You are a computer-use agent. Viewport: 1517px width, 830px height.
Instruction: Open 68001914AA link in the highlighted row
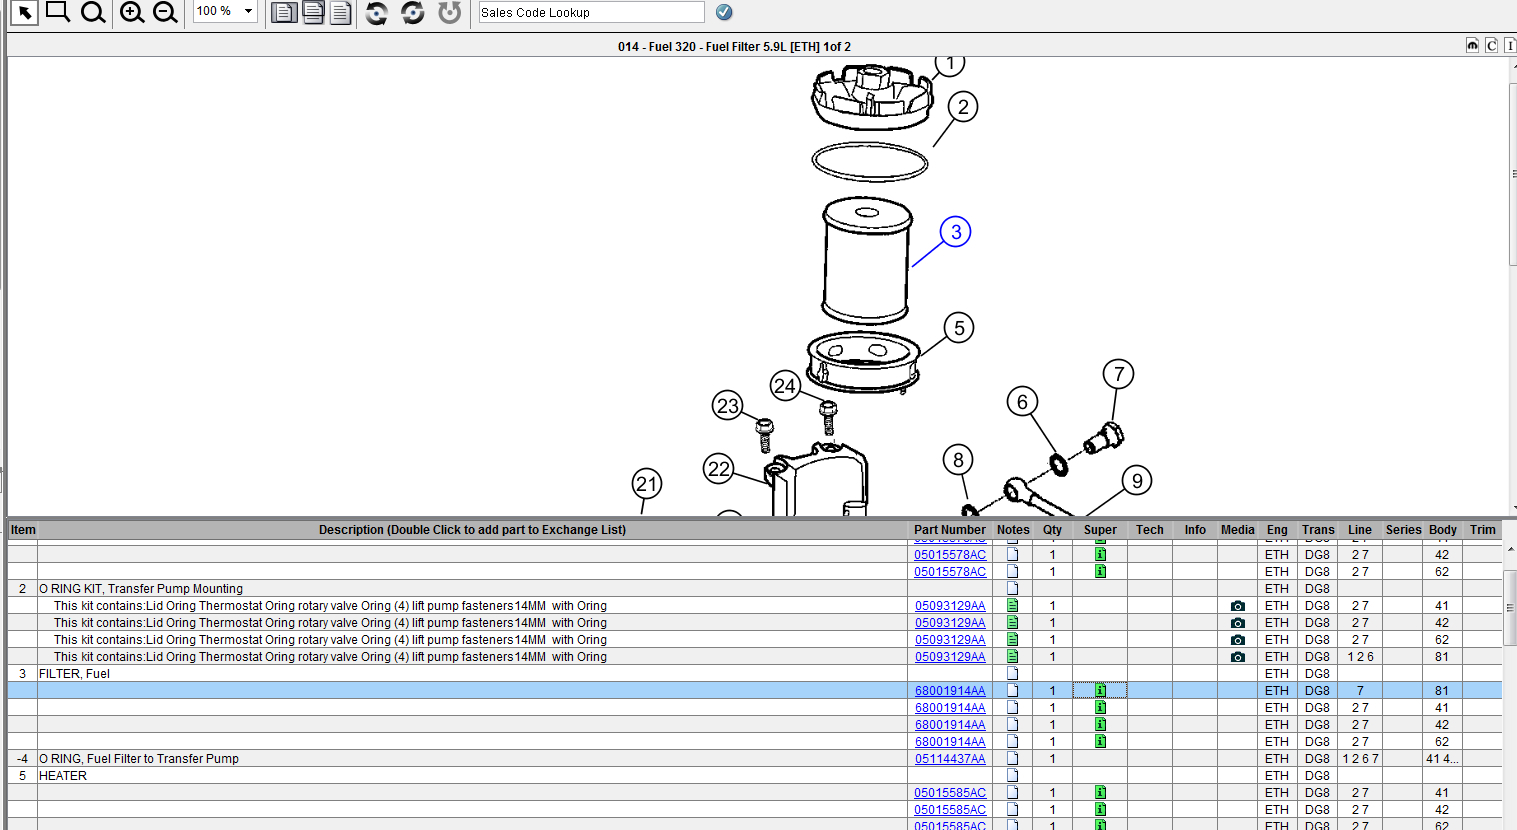tap(950, 691)
